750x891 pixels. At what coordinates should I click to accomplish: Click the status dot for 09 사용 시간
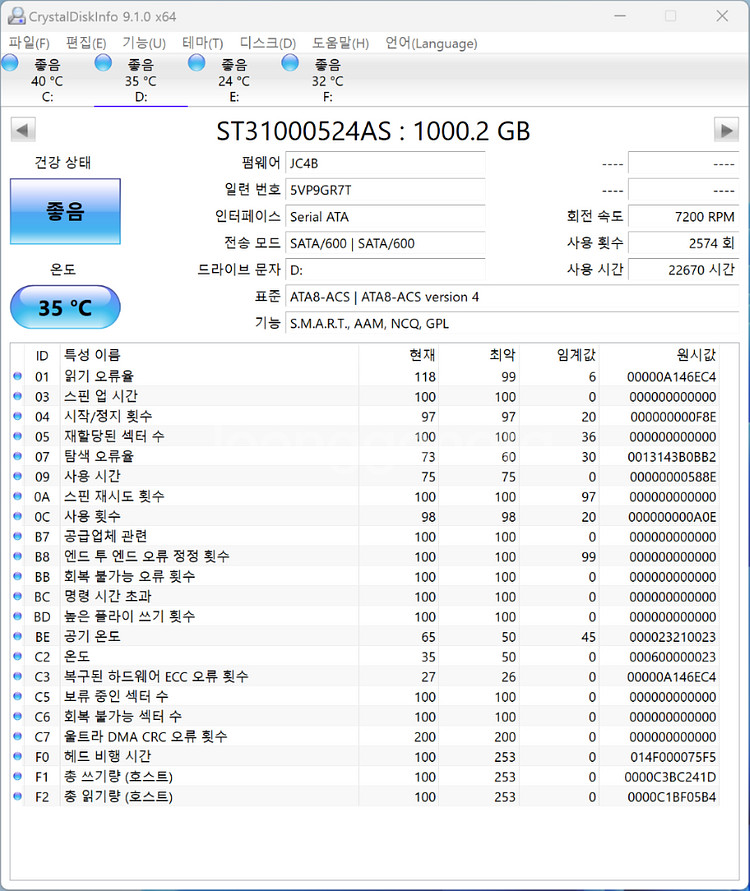[x=18, y=476]
